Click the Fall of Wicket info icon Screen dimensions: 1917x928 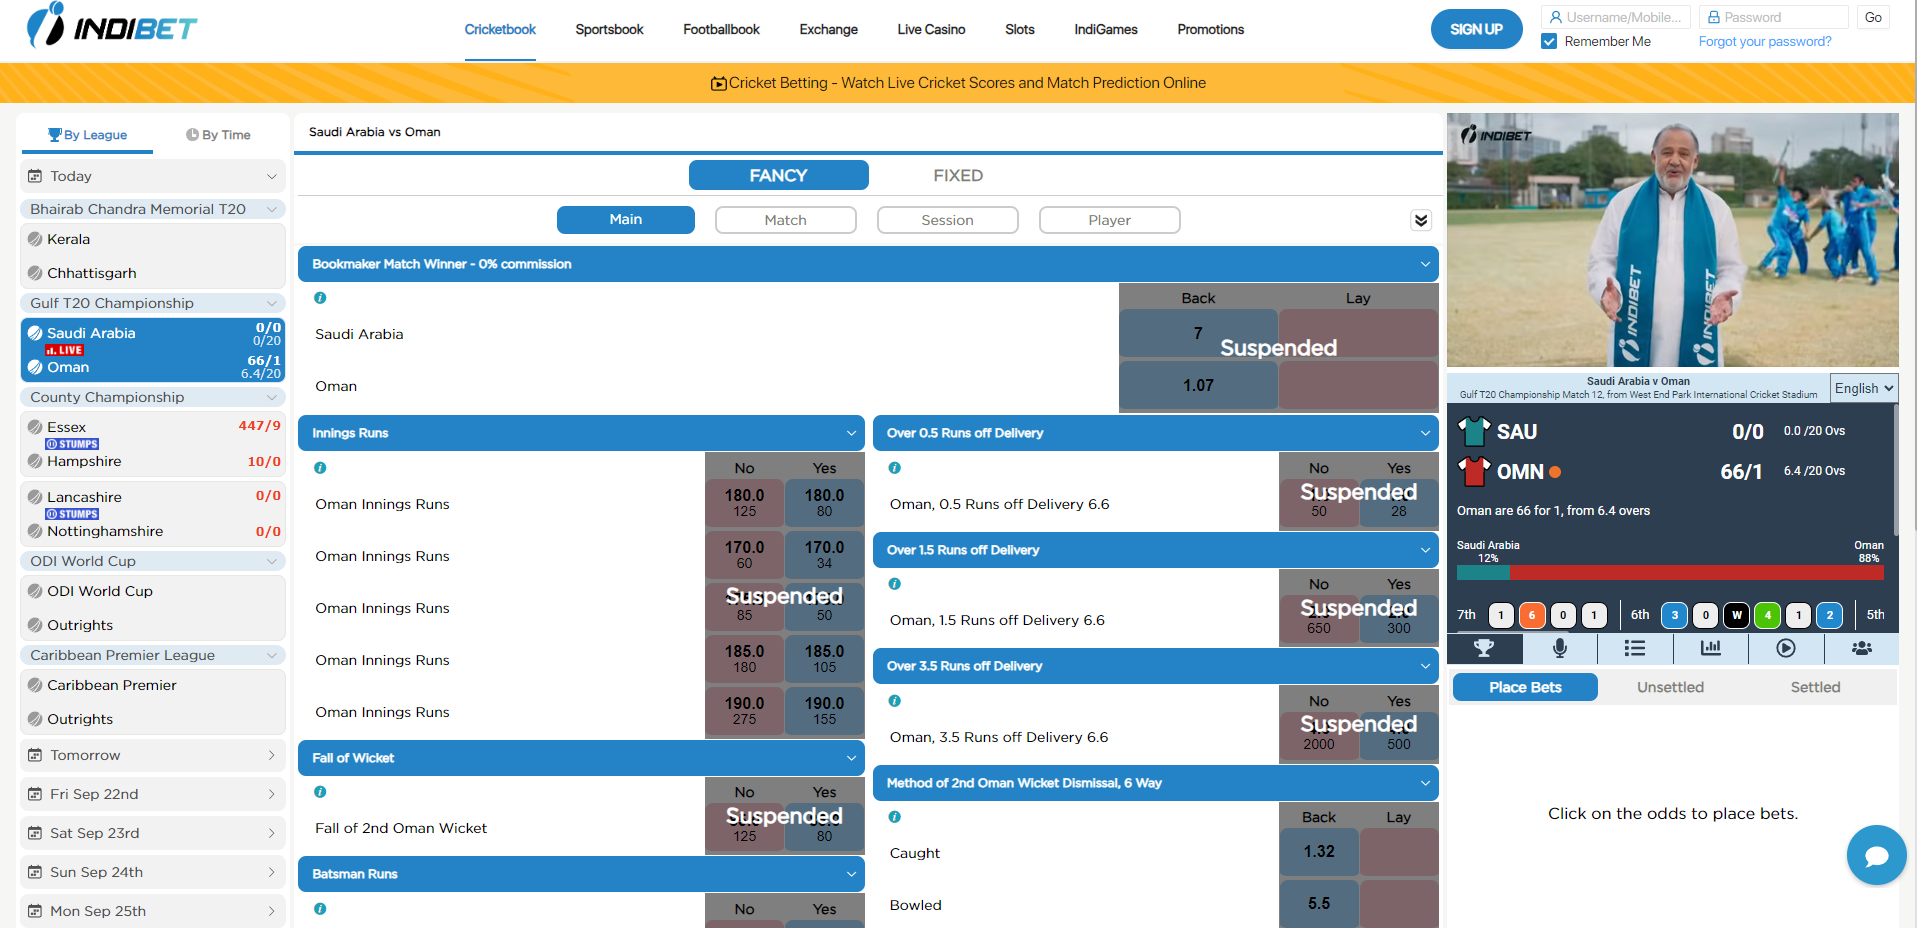coord(320,792)
